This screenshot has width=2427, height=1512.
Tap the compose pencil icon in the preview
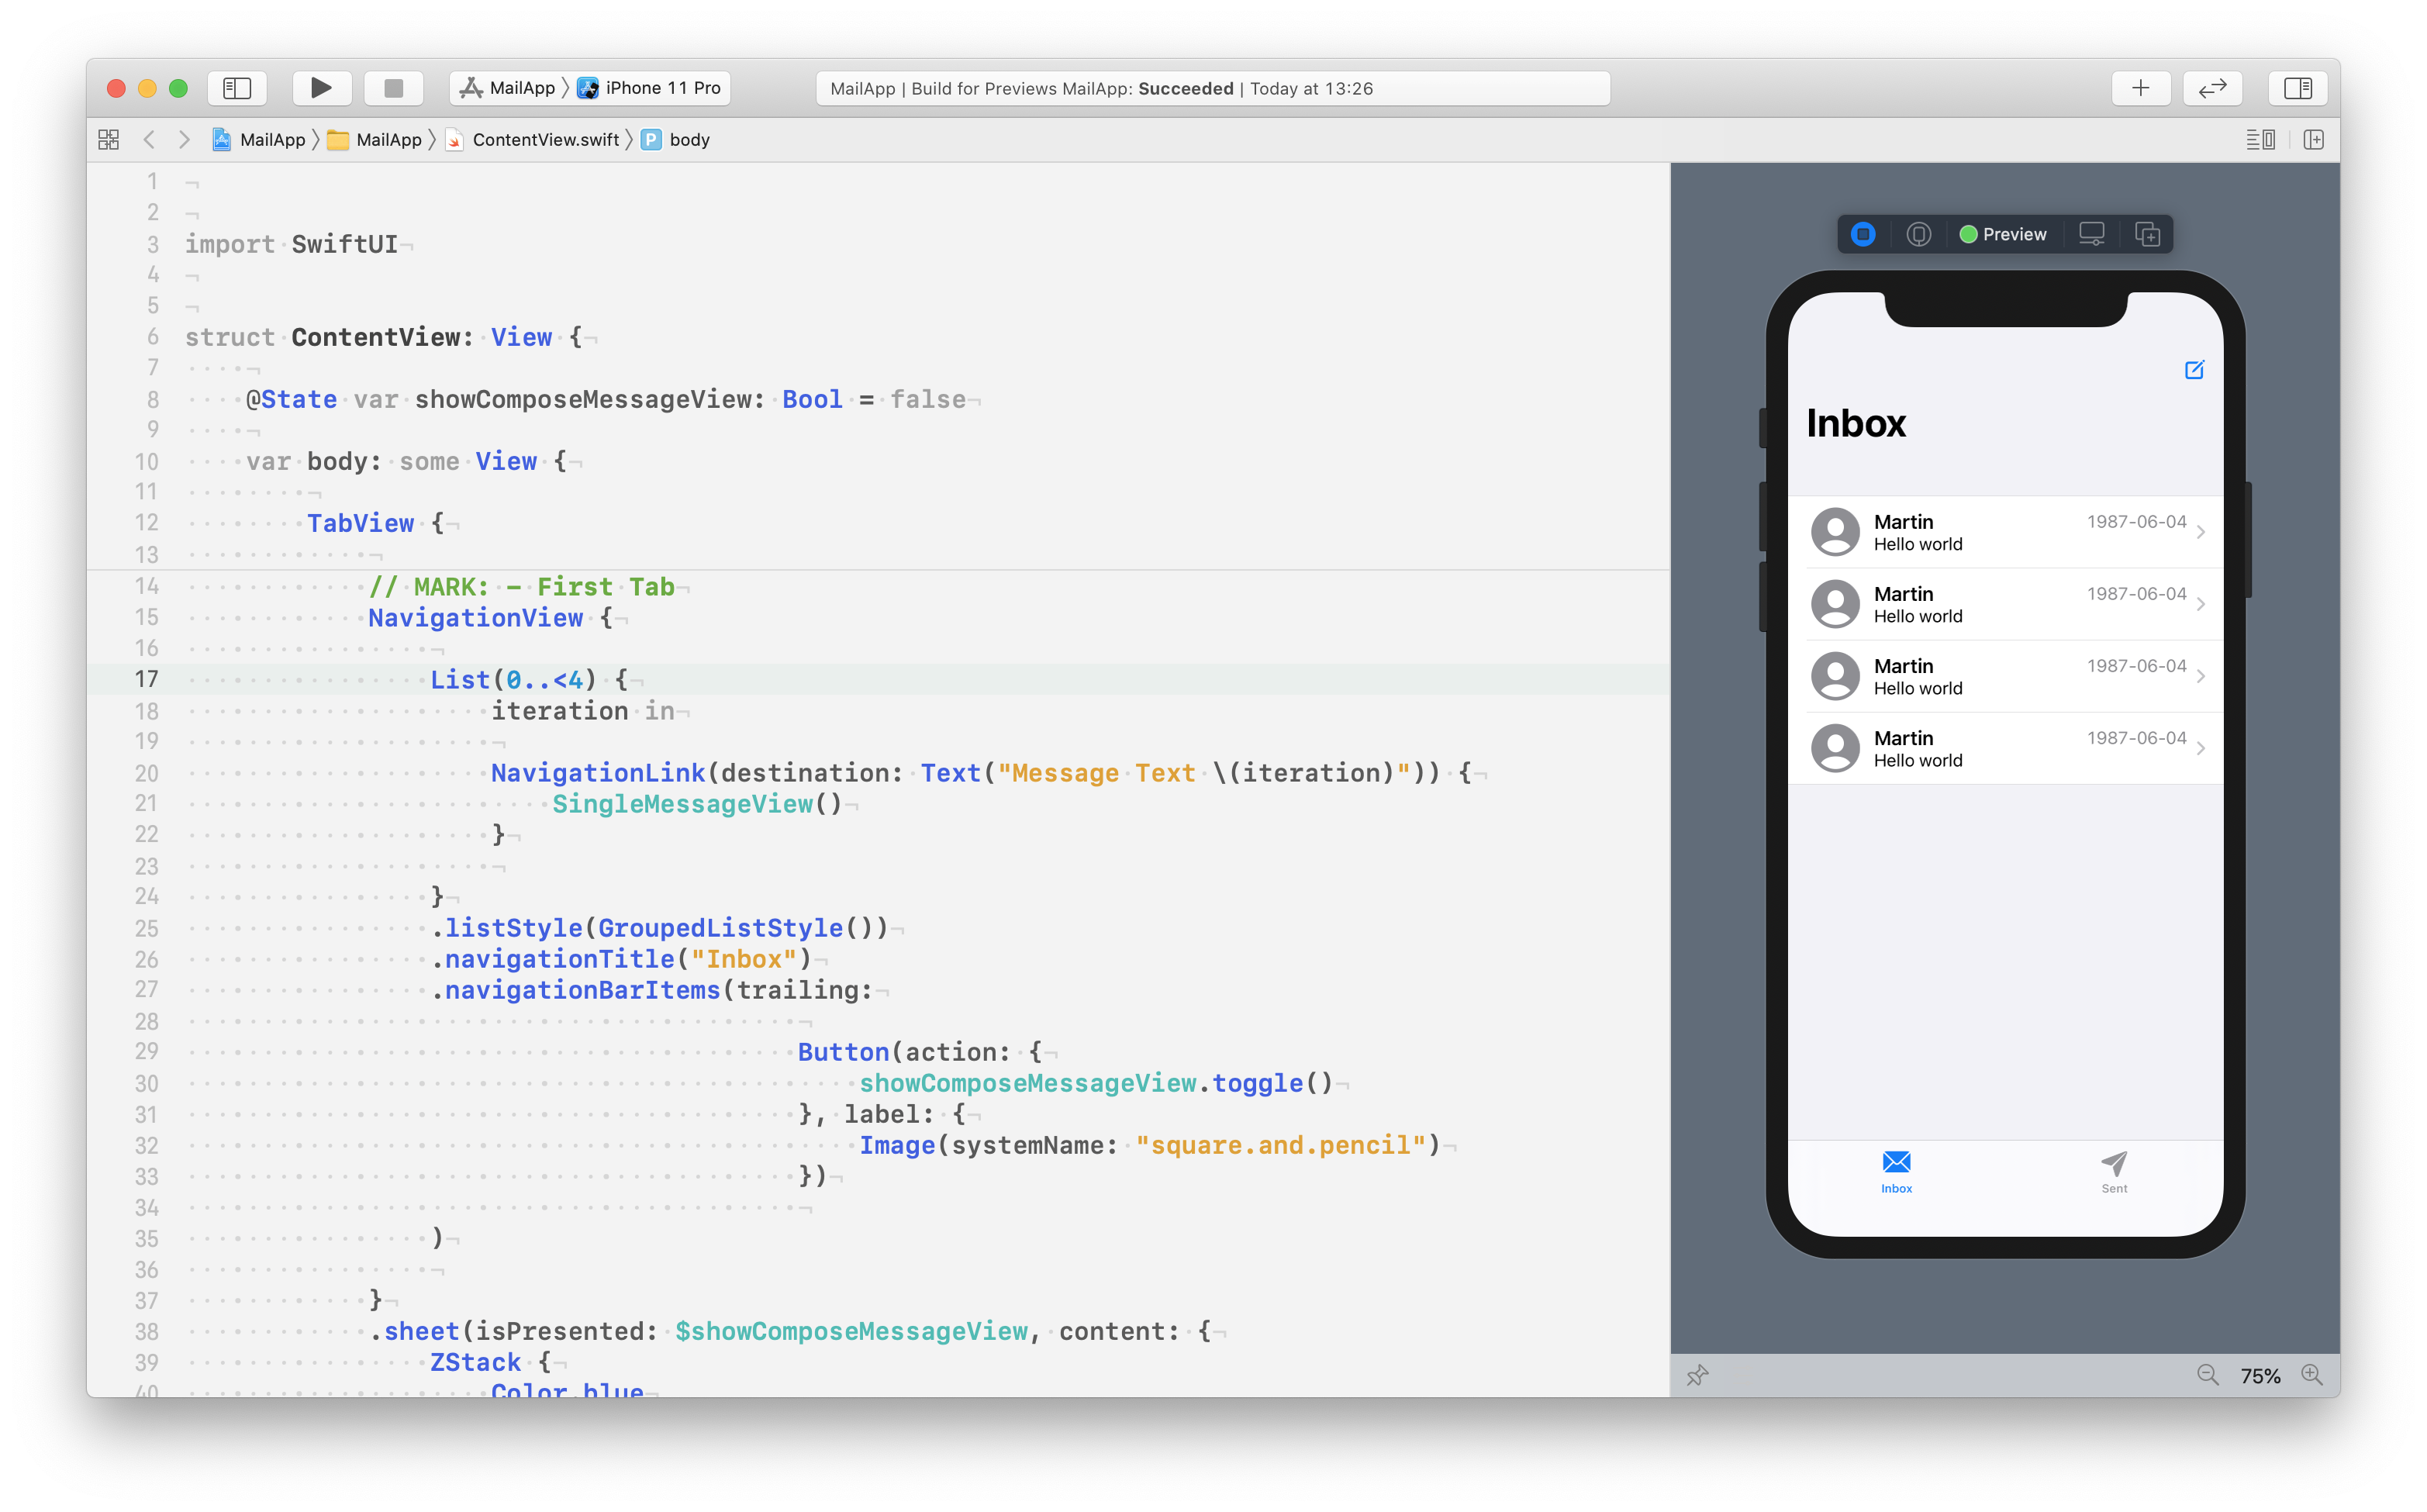pyautogui.click(x=2194, y=370)
